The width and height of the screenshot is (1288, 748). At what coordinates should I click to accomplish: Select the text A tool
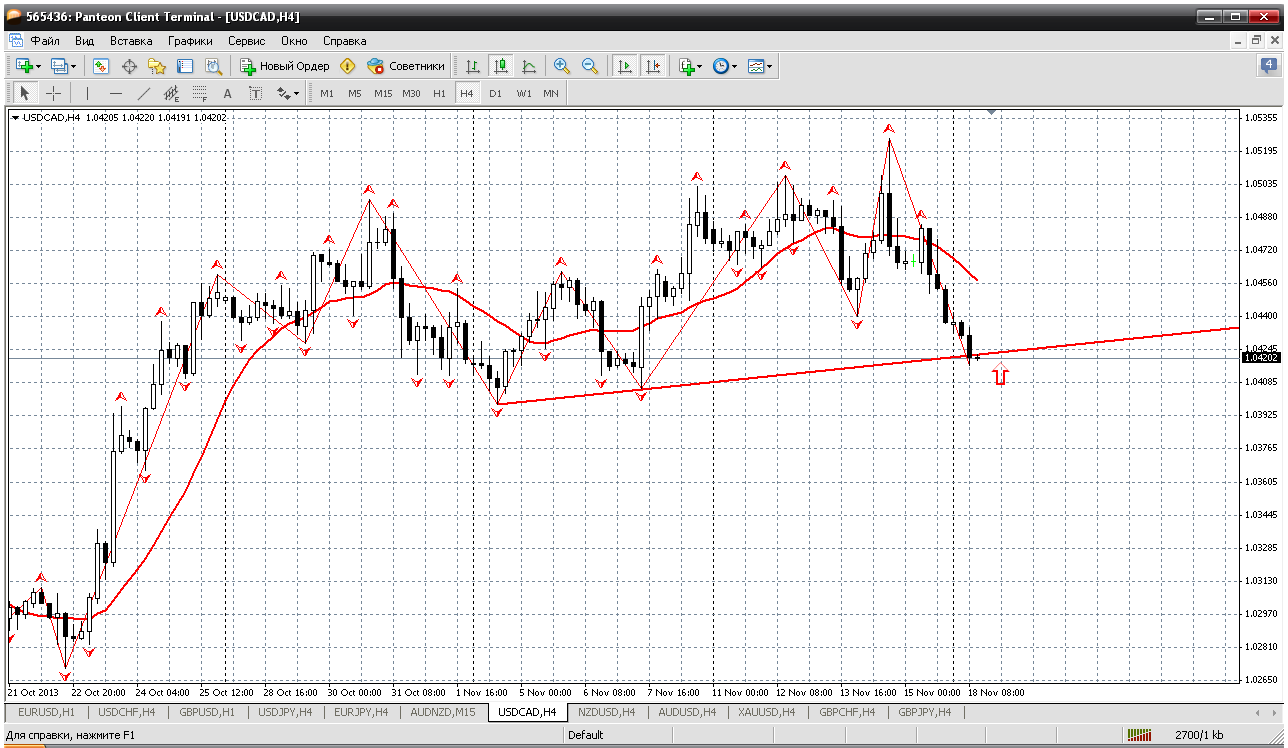227,93
